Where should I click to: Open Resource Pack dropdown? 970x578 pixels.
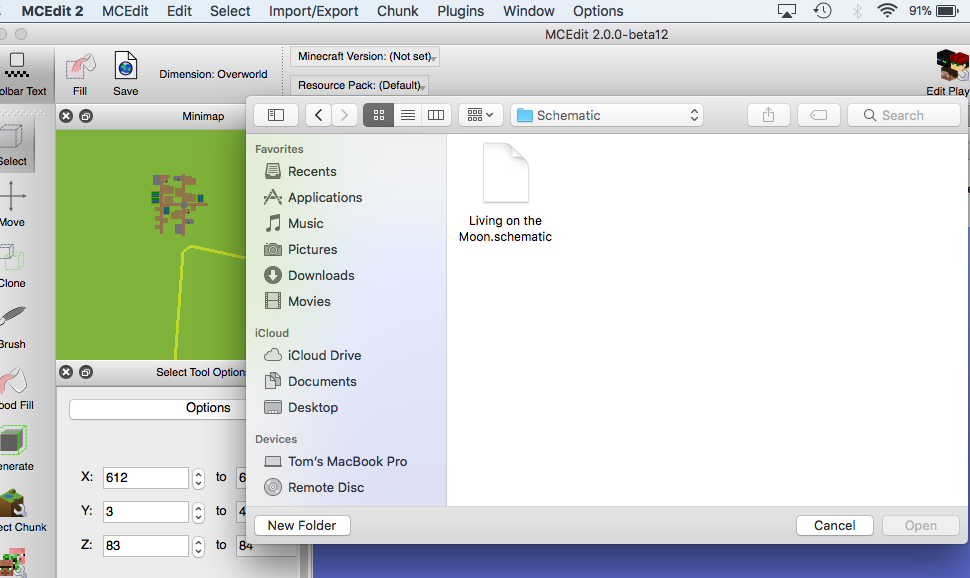(359, 85)
